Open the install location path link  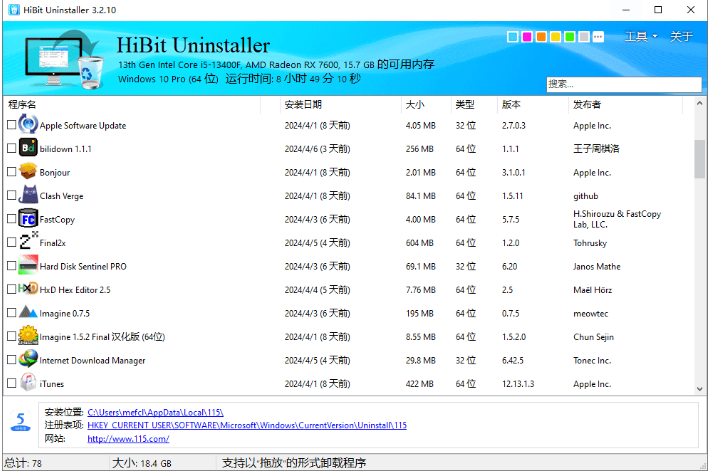click(155, 412)
